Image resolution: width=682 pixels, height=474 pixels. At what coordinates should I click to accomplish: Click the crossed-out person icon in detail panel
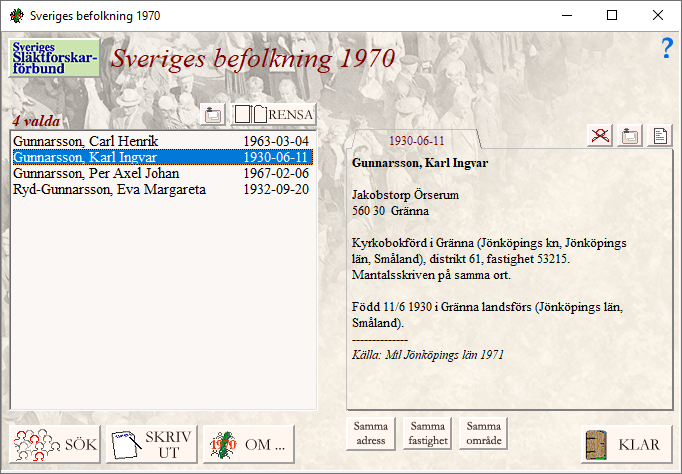coord(600,136)
